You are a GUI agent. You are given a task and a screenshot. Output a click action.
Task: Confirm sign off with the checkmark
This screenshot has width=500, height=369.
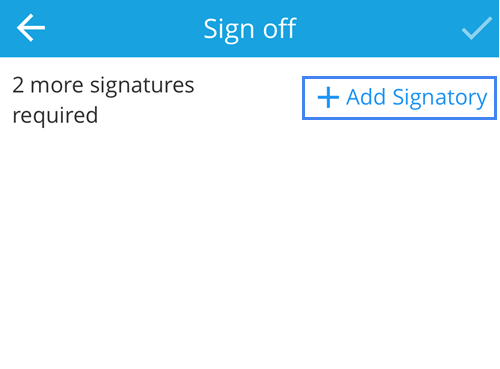pyautogui.click(x=477, y=28)
